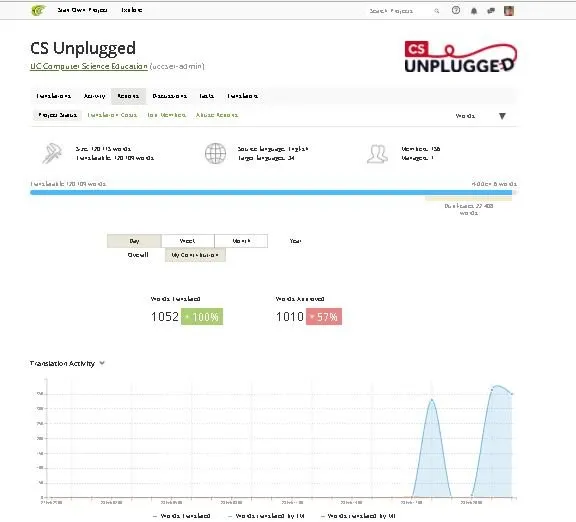The image size is (576, 522).
Task: Open the notifications bell
Action: coord(474,11)
